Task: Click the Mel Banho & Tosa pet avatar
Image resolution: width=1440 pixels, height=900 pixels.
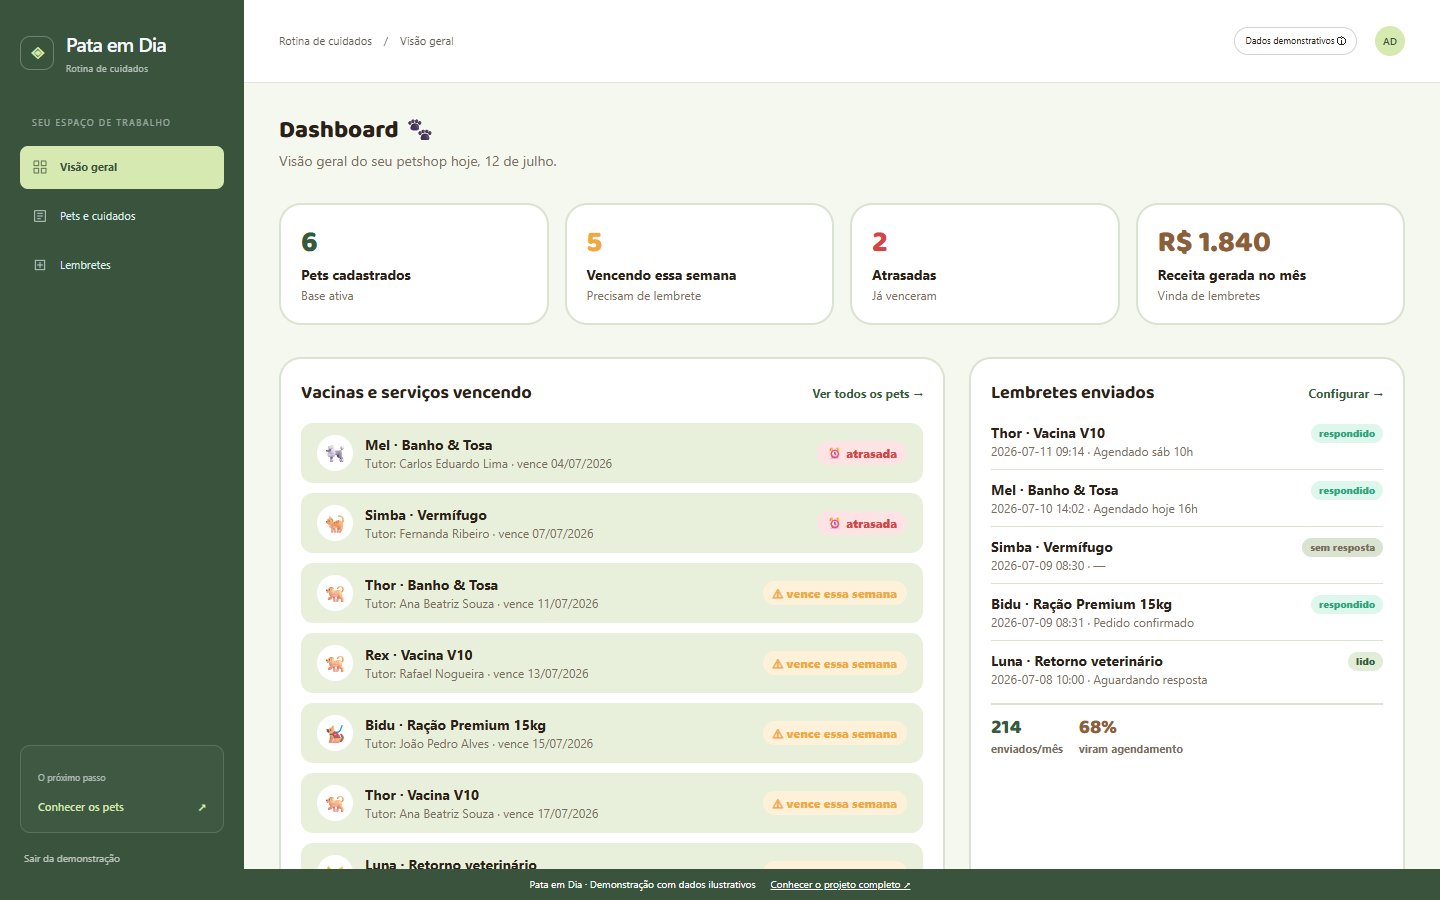Action: 334,453
